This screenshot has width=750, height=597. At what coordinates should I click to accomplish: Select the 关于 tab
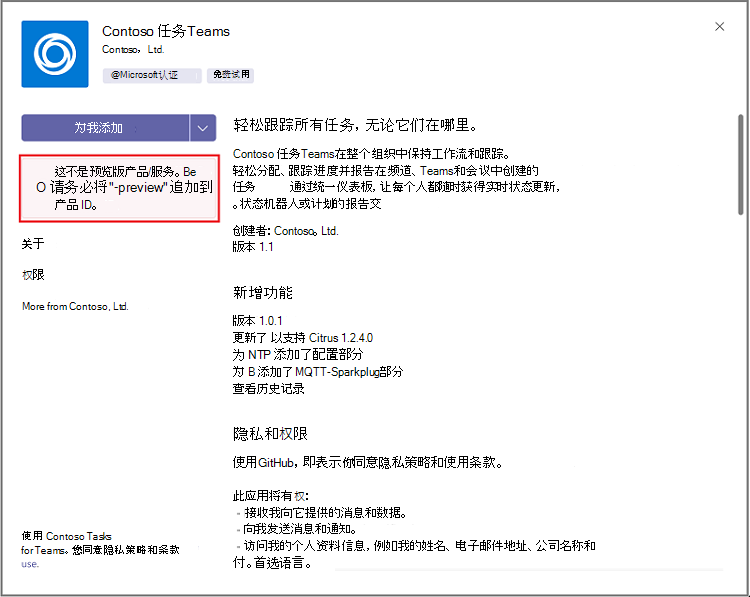(33, 243)
